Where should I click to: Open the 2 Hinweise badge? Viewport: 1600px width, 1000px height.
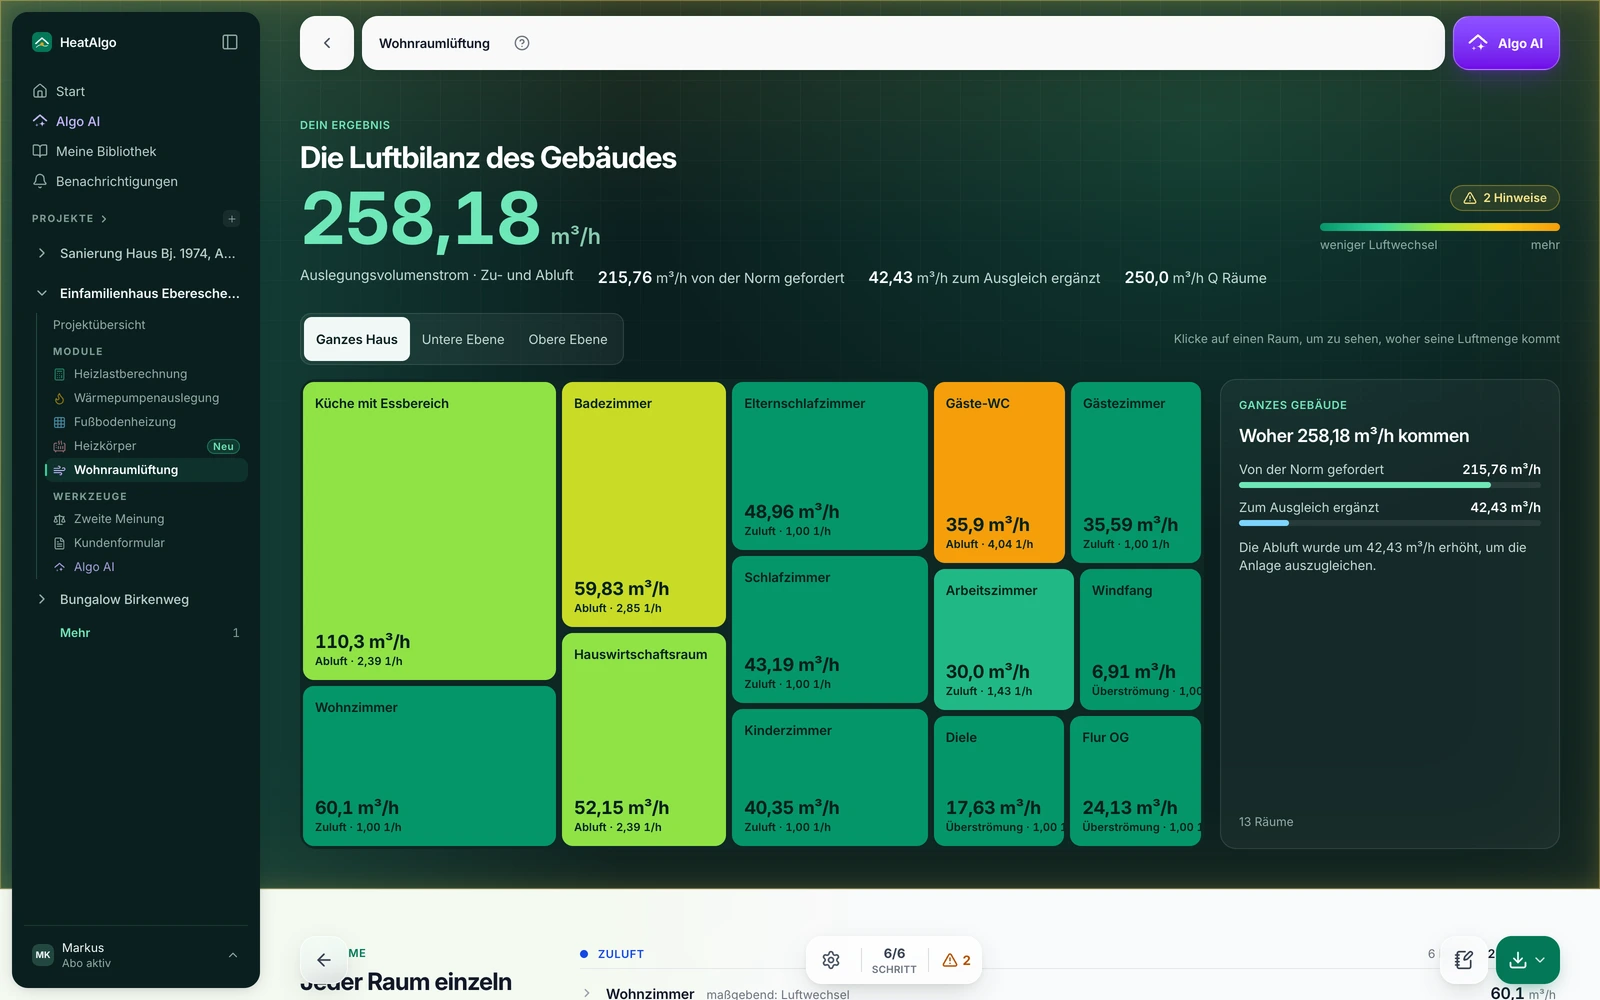1505,198
